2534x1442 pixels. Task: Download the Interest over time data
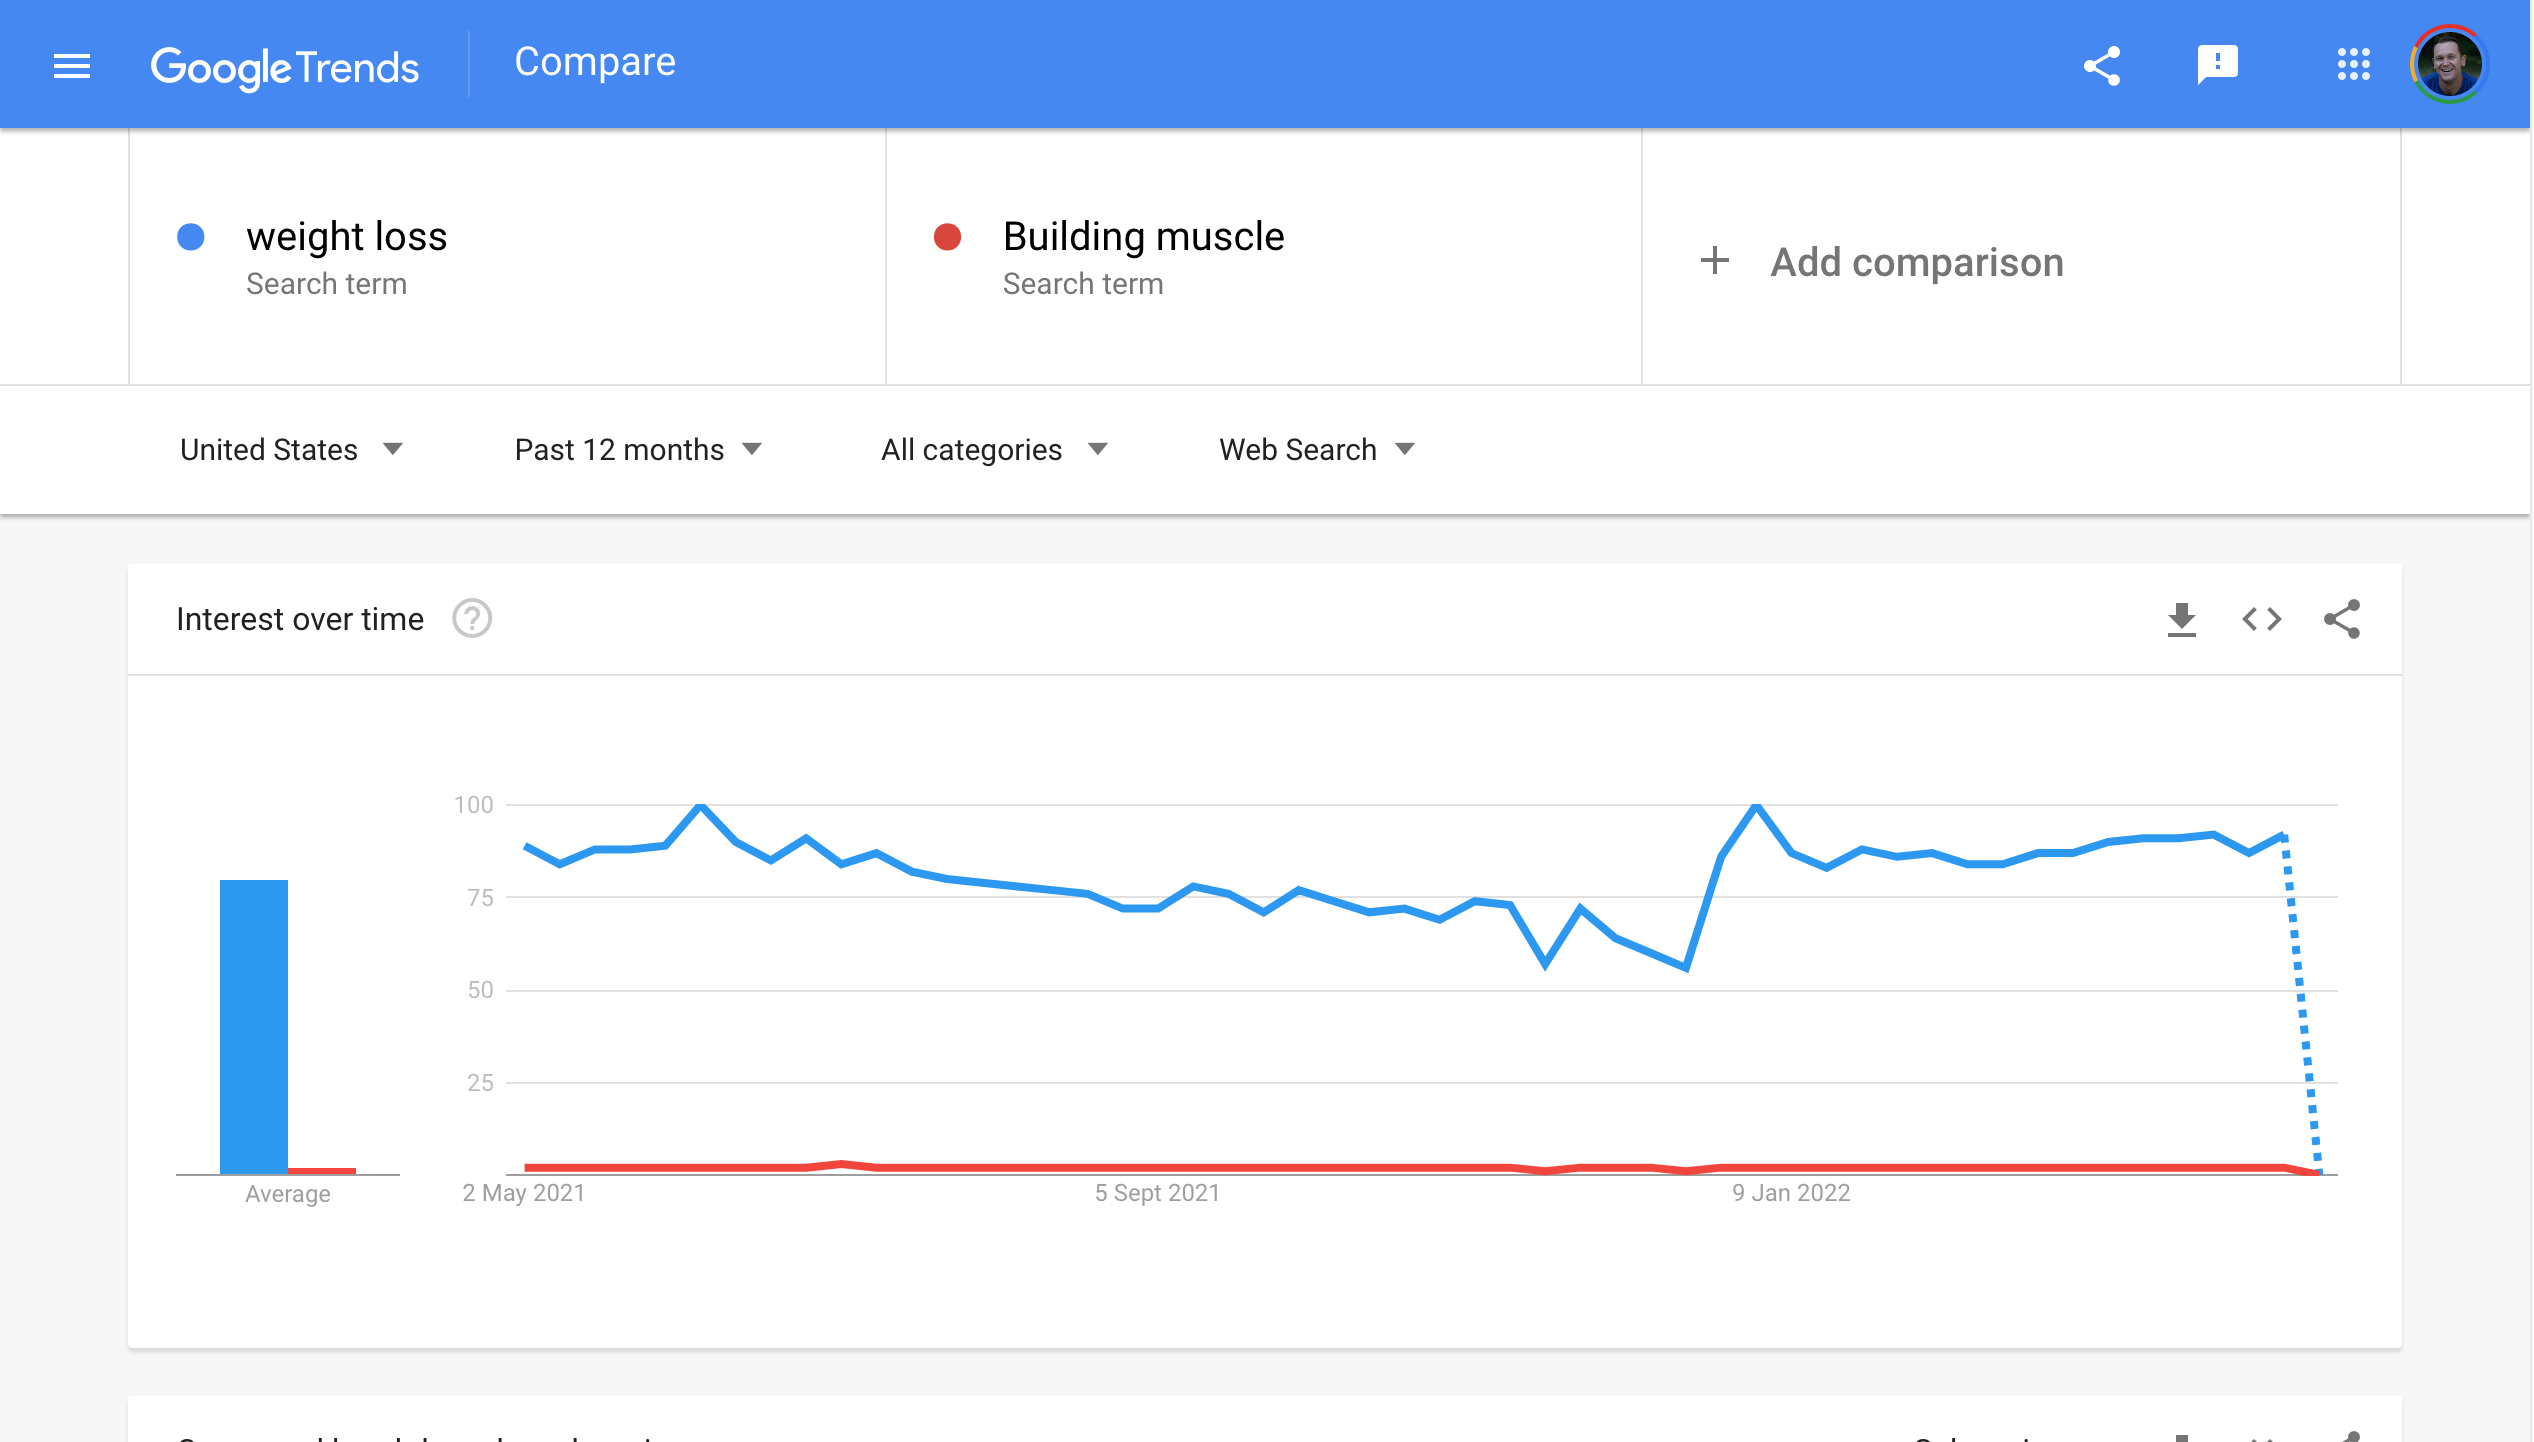2181,620
